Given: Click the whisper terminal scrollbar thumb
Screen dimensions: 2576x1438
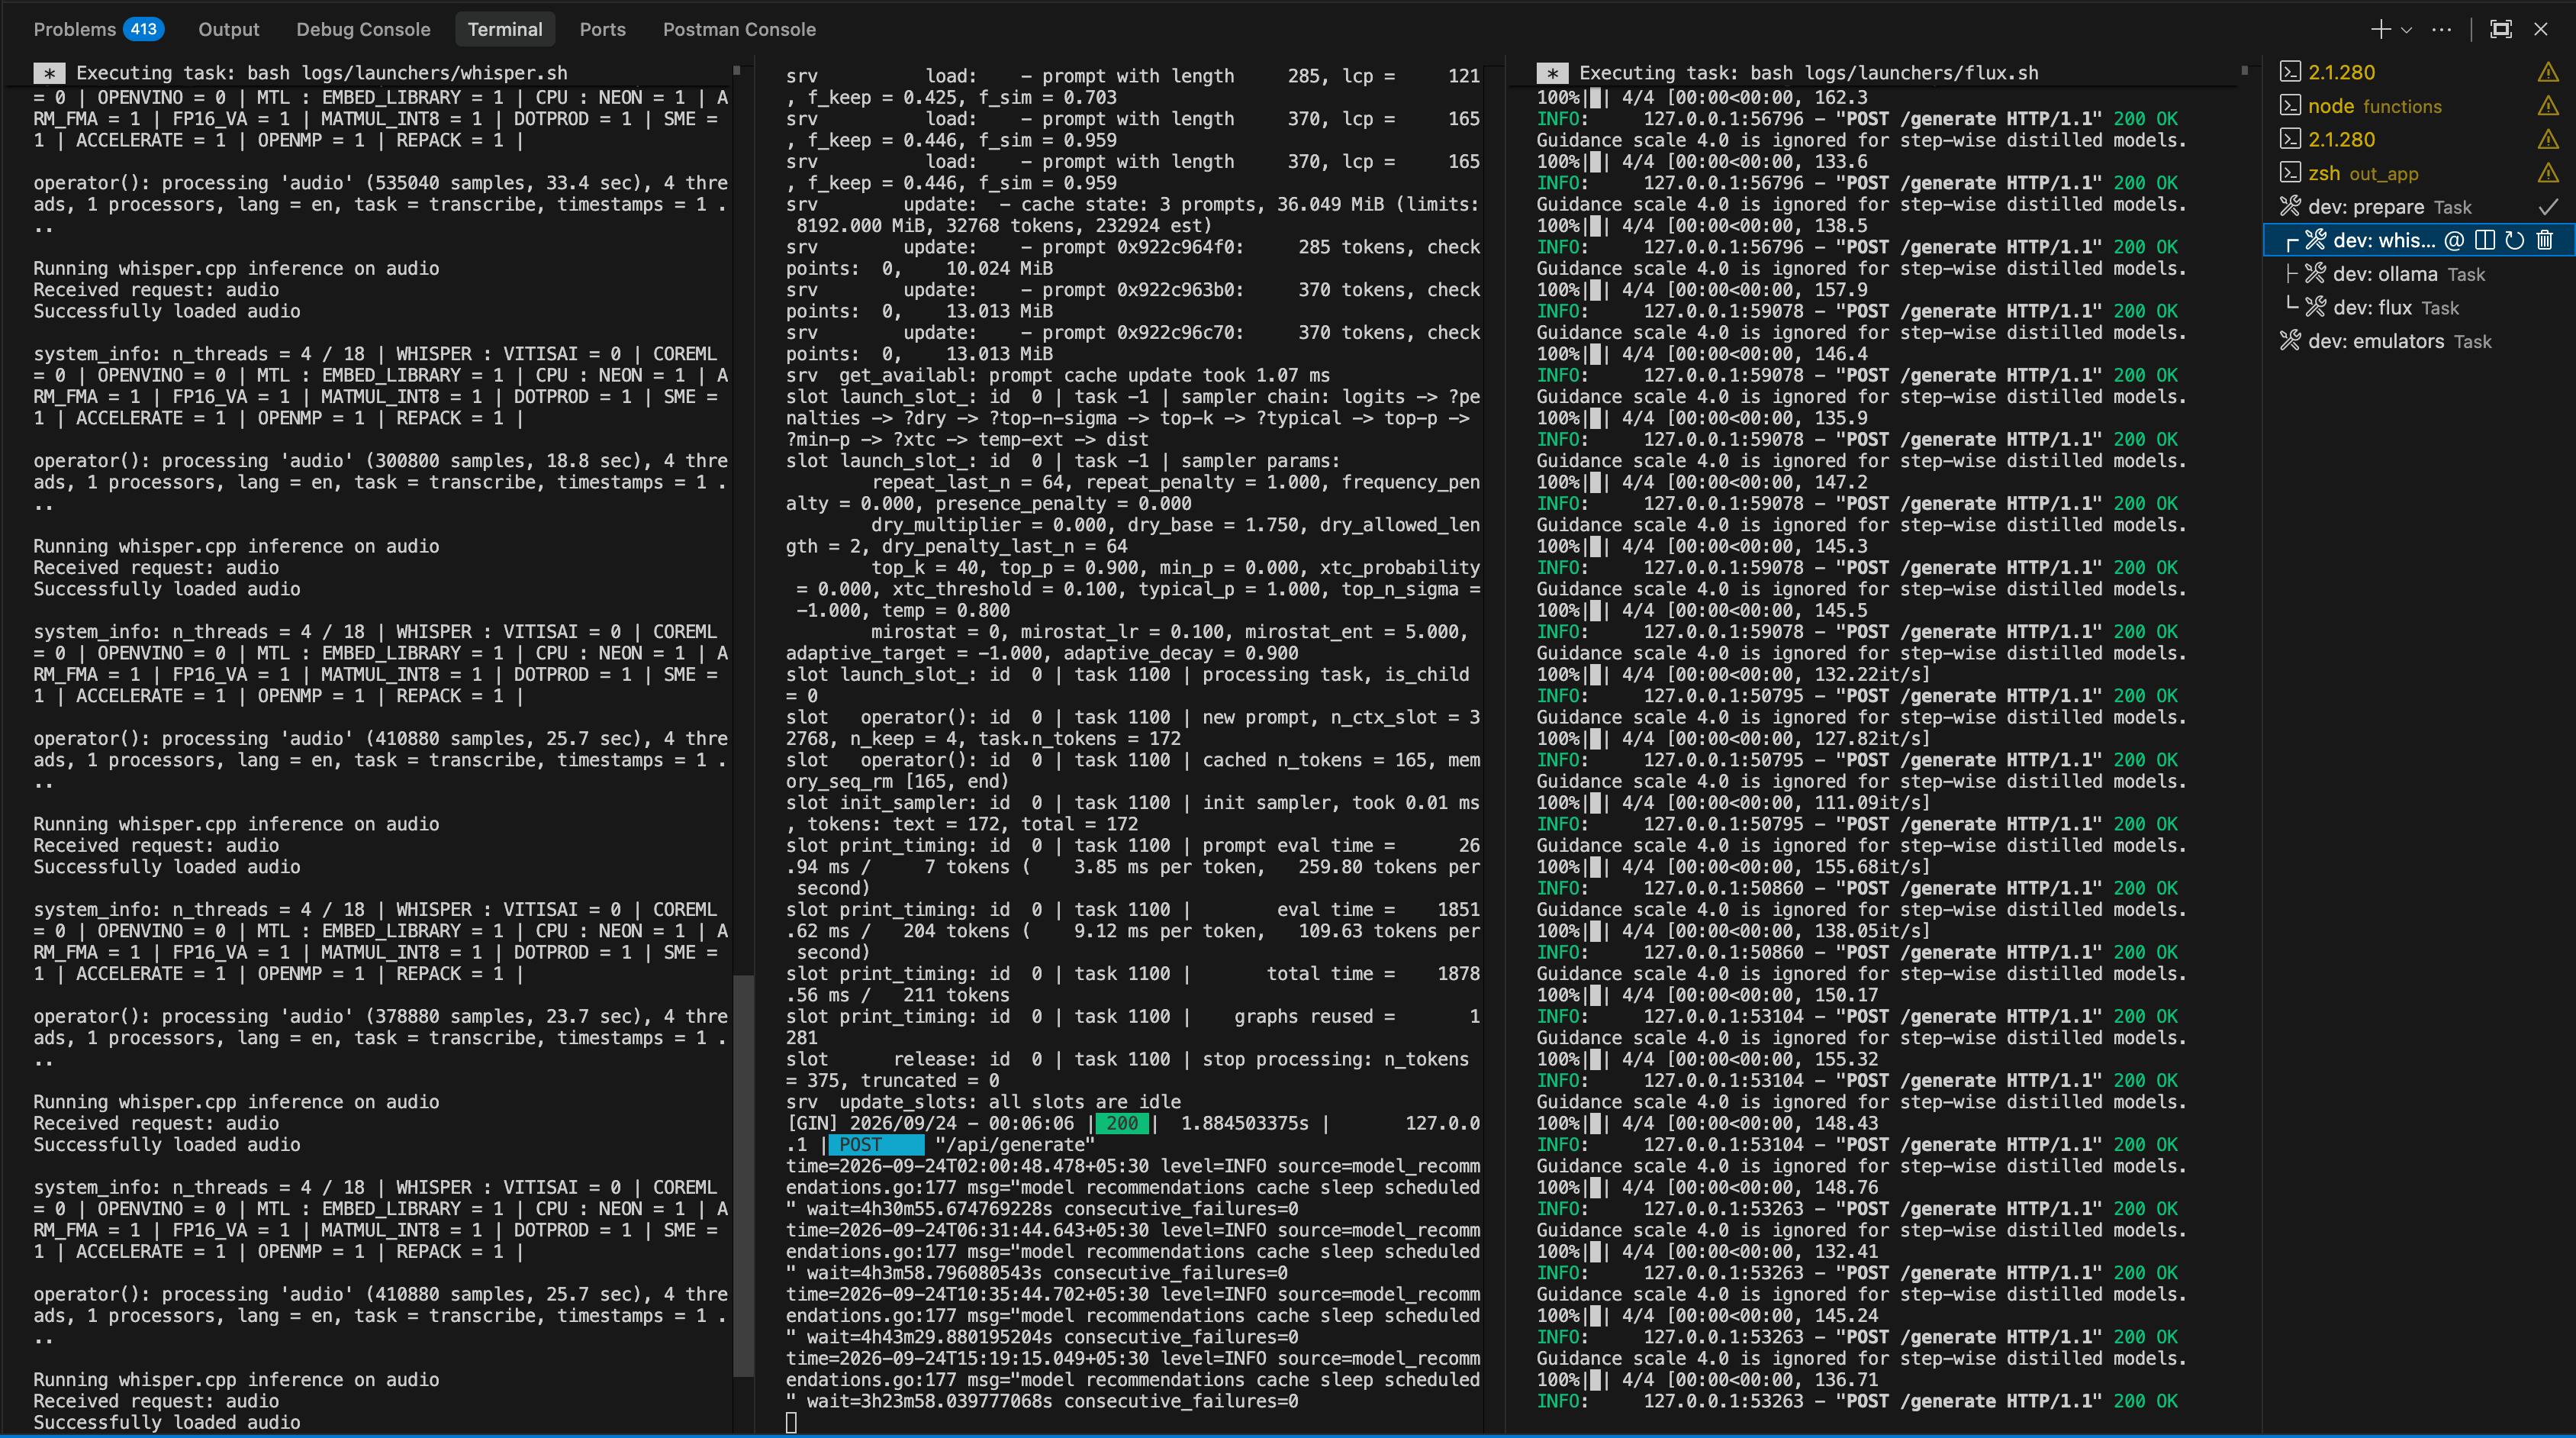Looking at the screenshot, I should 743,1175.
